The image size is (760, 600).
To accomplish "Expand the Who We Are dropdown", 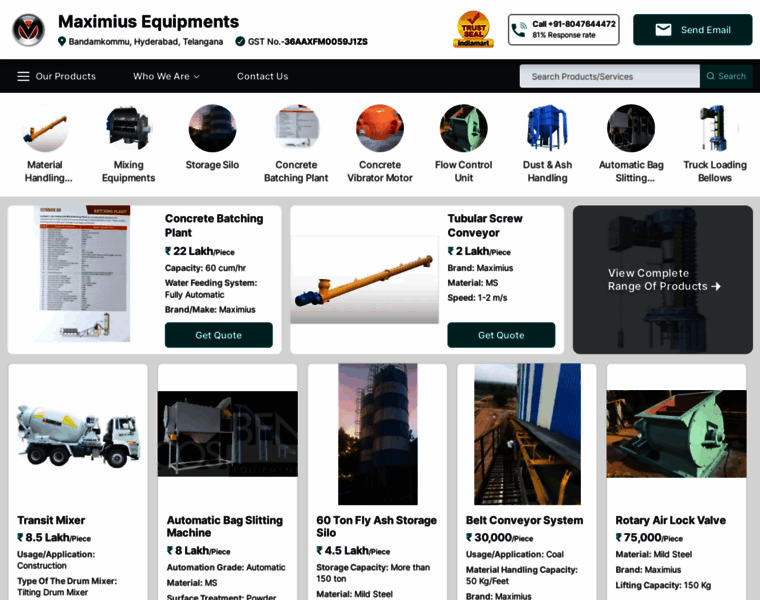I will pos(166,76).
